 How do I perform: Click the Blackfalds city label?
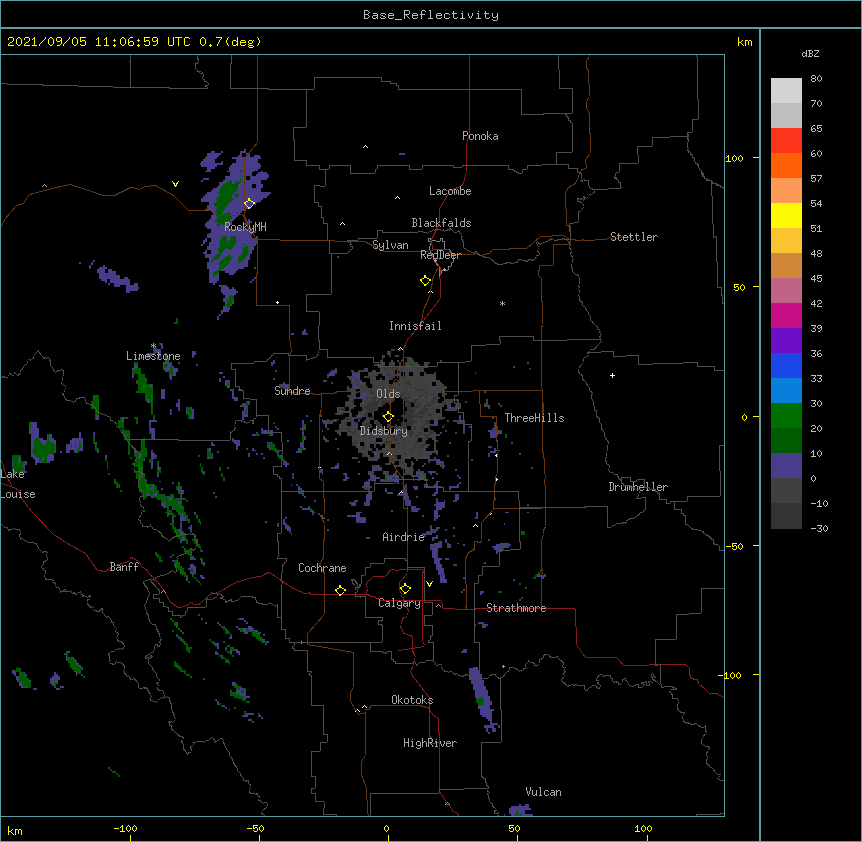point(441,223)
